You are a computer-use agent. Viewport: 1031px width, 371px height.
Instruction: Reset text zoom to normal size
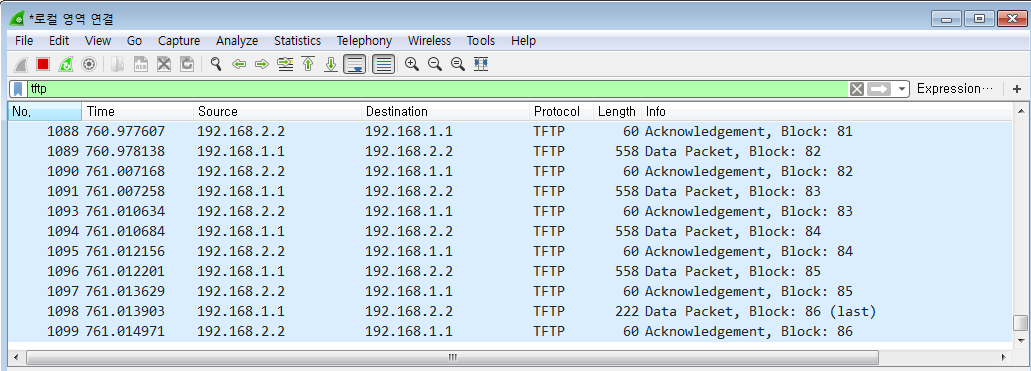[458, 64]
